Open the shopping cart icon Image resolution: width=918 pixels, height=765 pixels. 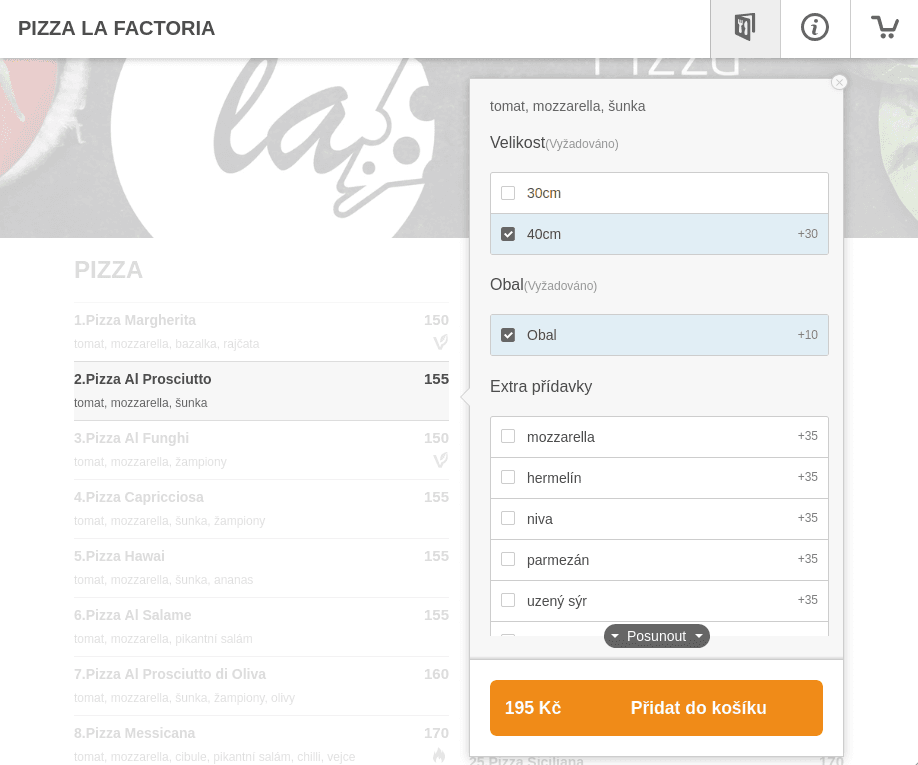click(x=884, y=28)
